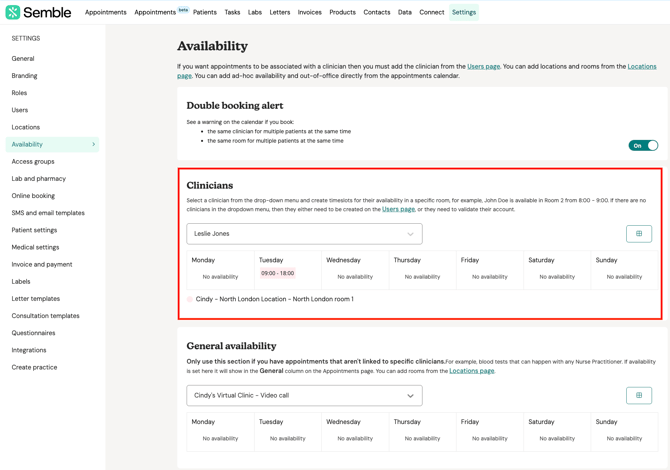Viewport: 670px width, 470px height.
Task: Open the Invoices menu
Action: (x=309, y=12)
